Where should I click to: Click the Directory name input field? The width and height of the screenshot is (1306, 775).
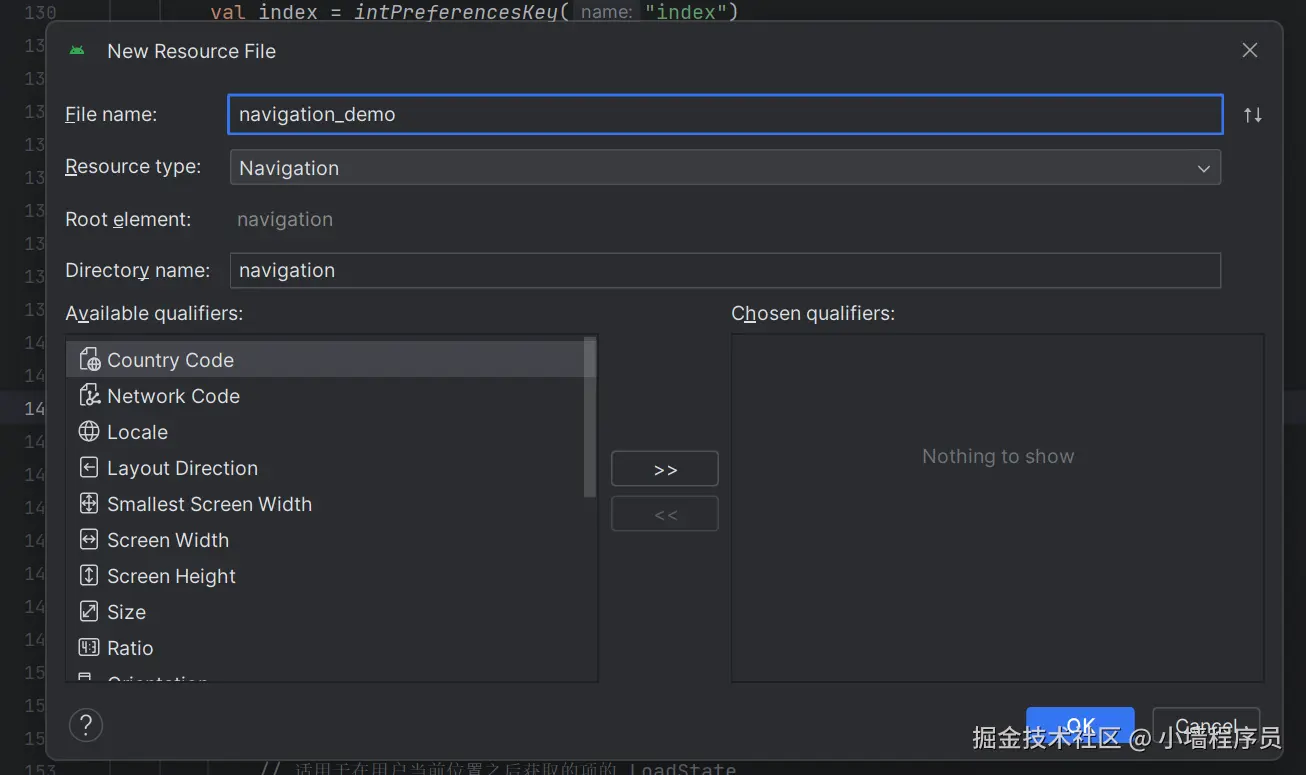pyautogui.click(x=725, y=270)
